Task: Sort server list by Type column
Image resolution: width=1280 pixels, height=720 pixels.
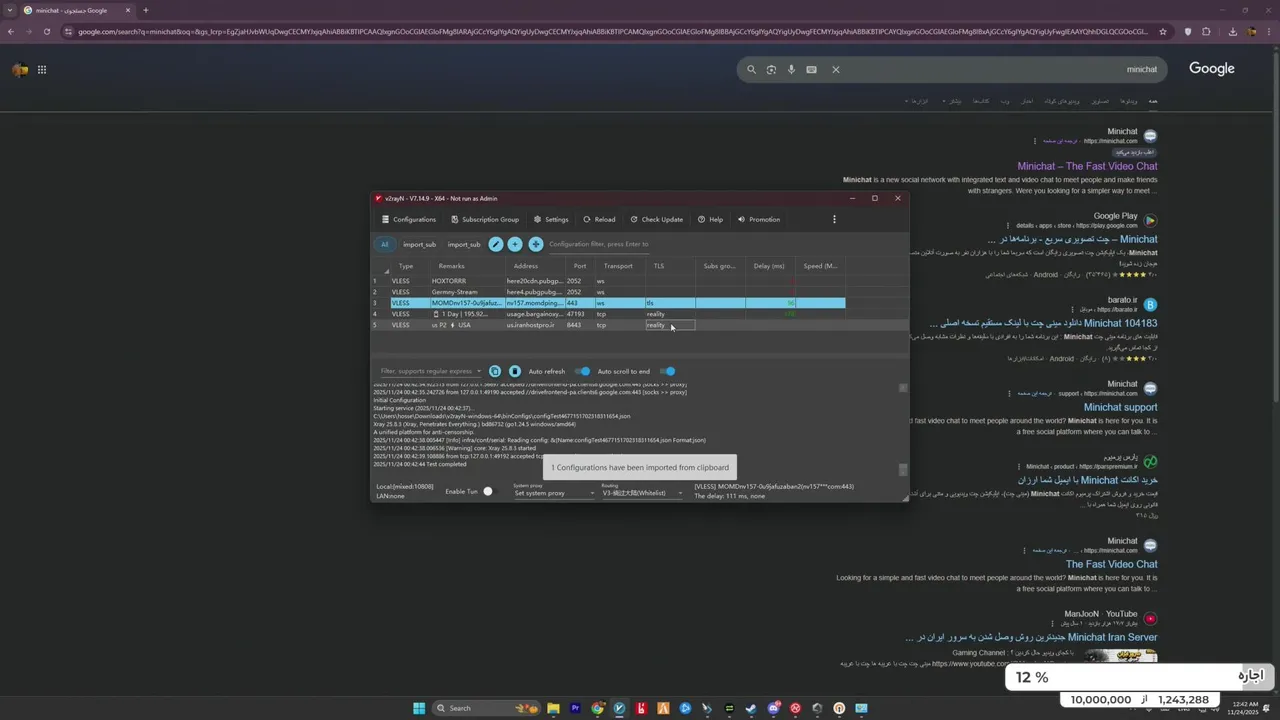Action: point(406,266)
